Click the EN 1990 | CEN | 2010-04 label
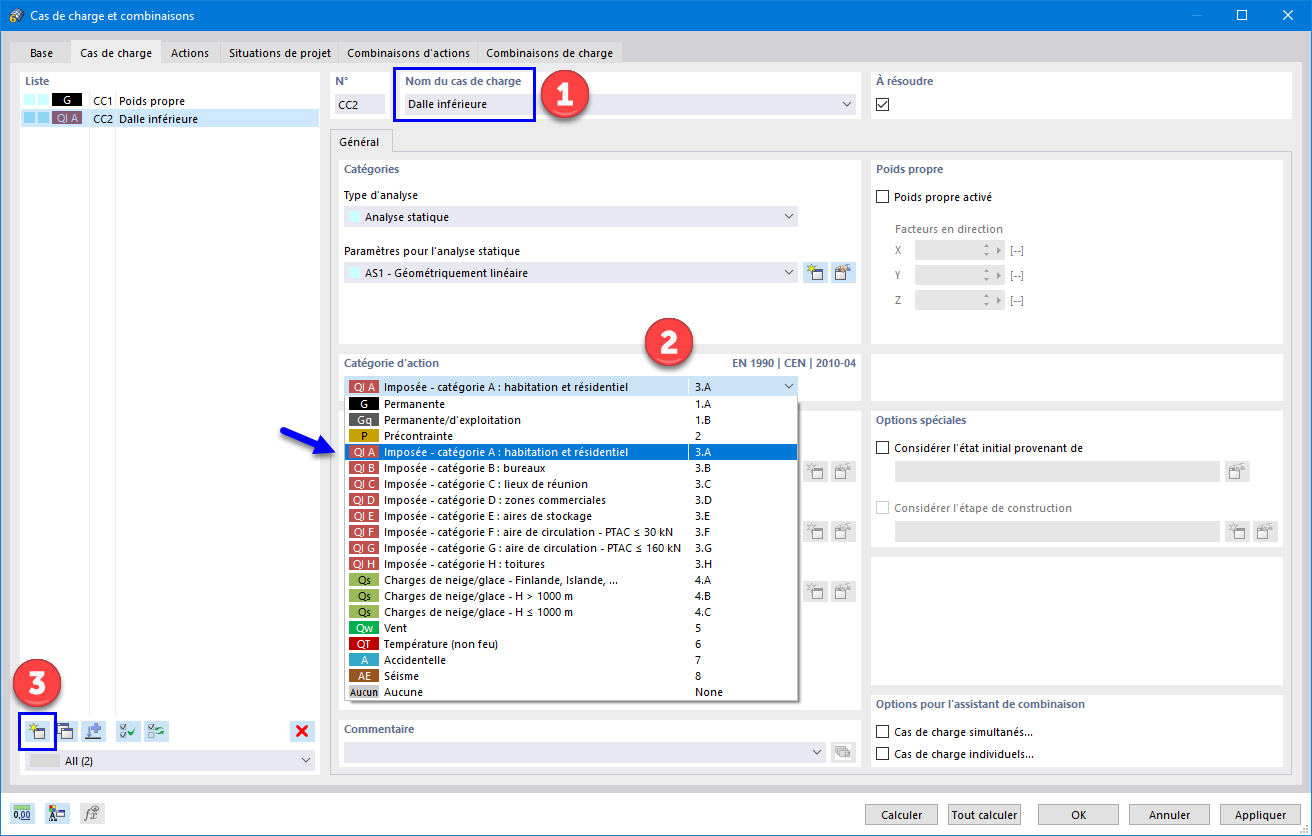Image resolution: width=1312 pixels, height=836 pixels. point(794,364)
